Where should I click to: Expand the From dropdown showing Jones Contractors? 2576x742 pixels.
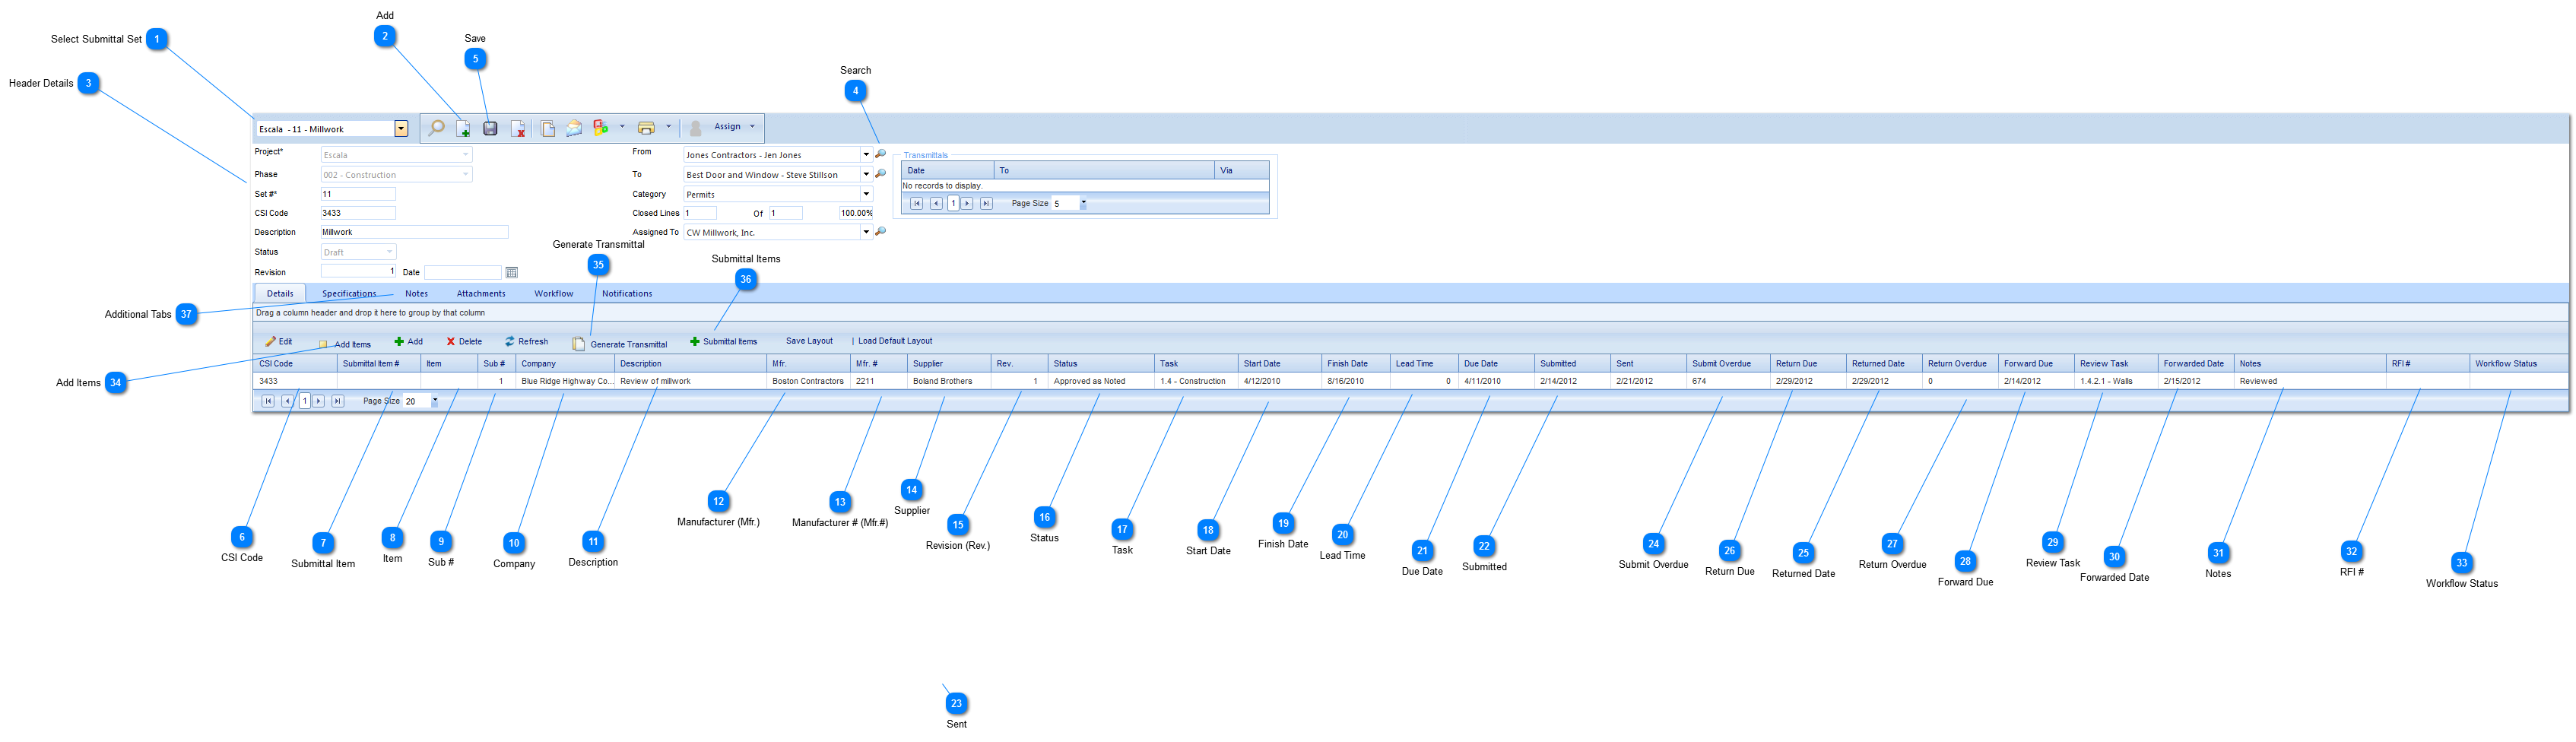tap(866, 154)
